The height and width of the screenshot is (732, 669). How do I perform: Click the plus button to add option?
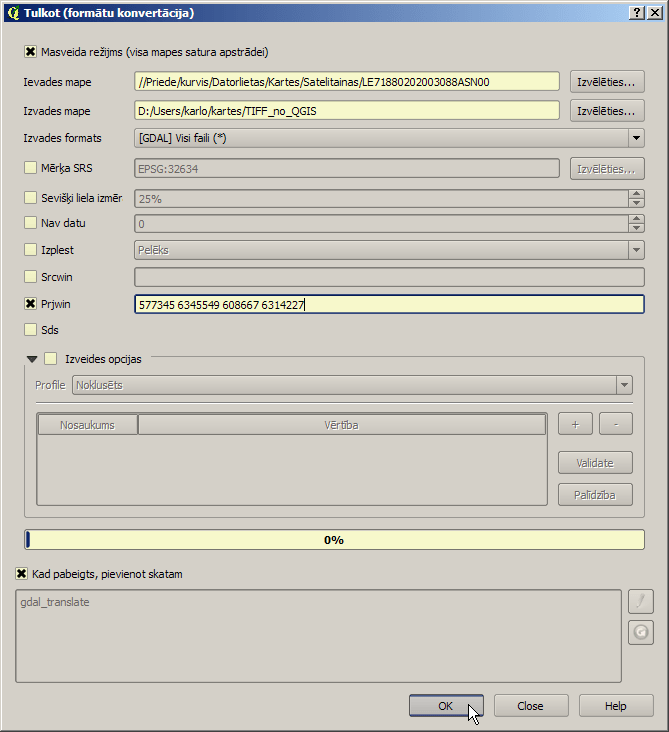click(575, 424)
